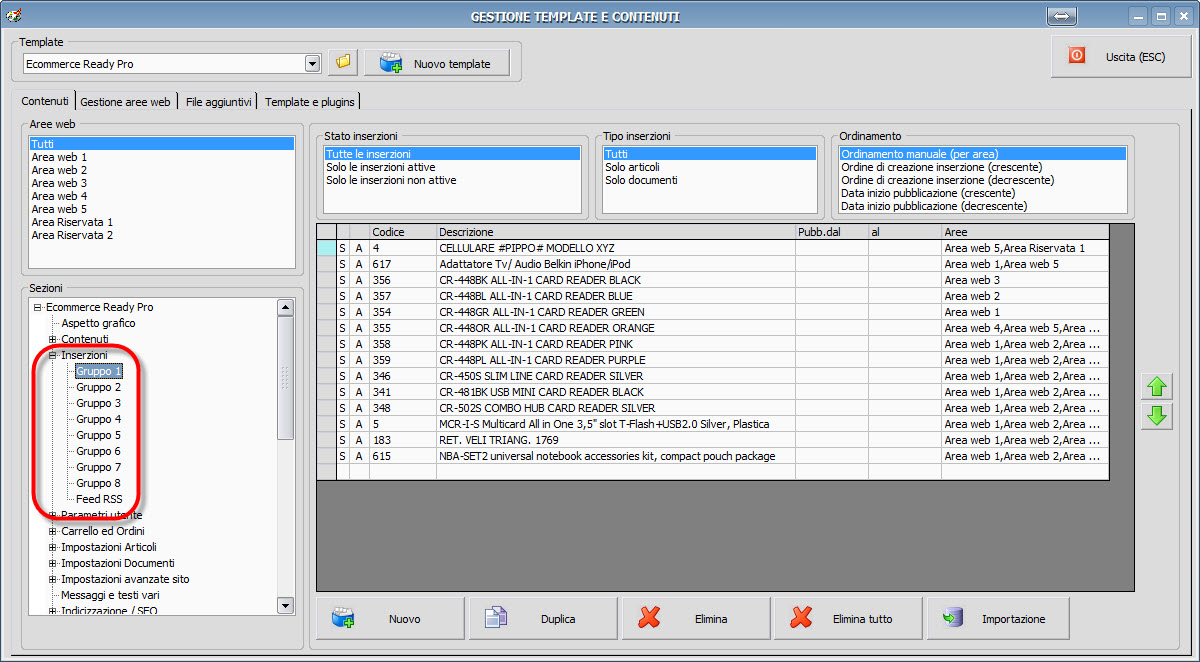Viewport: 1200px width, 662px height.
Task: Select Feed RSS tree item
Action: pyautogui.click(x=99, y=499)
